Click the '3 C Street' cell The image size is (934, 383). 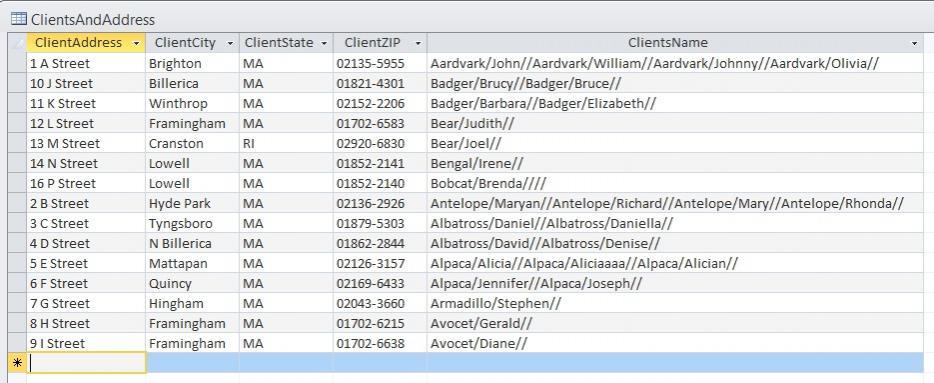point(86,223)
